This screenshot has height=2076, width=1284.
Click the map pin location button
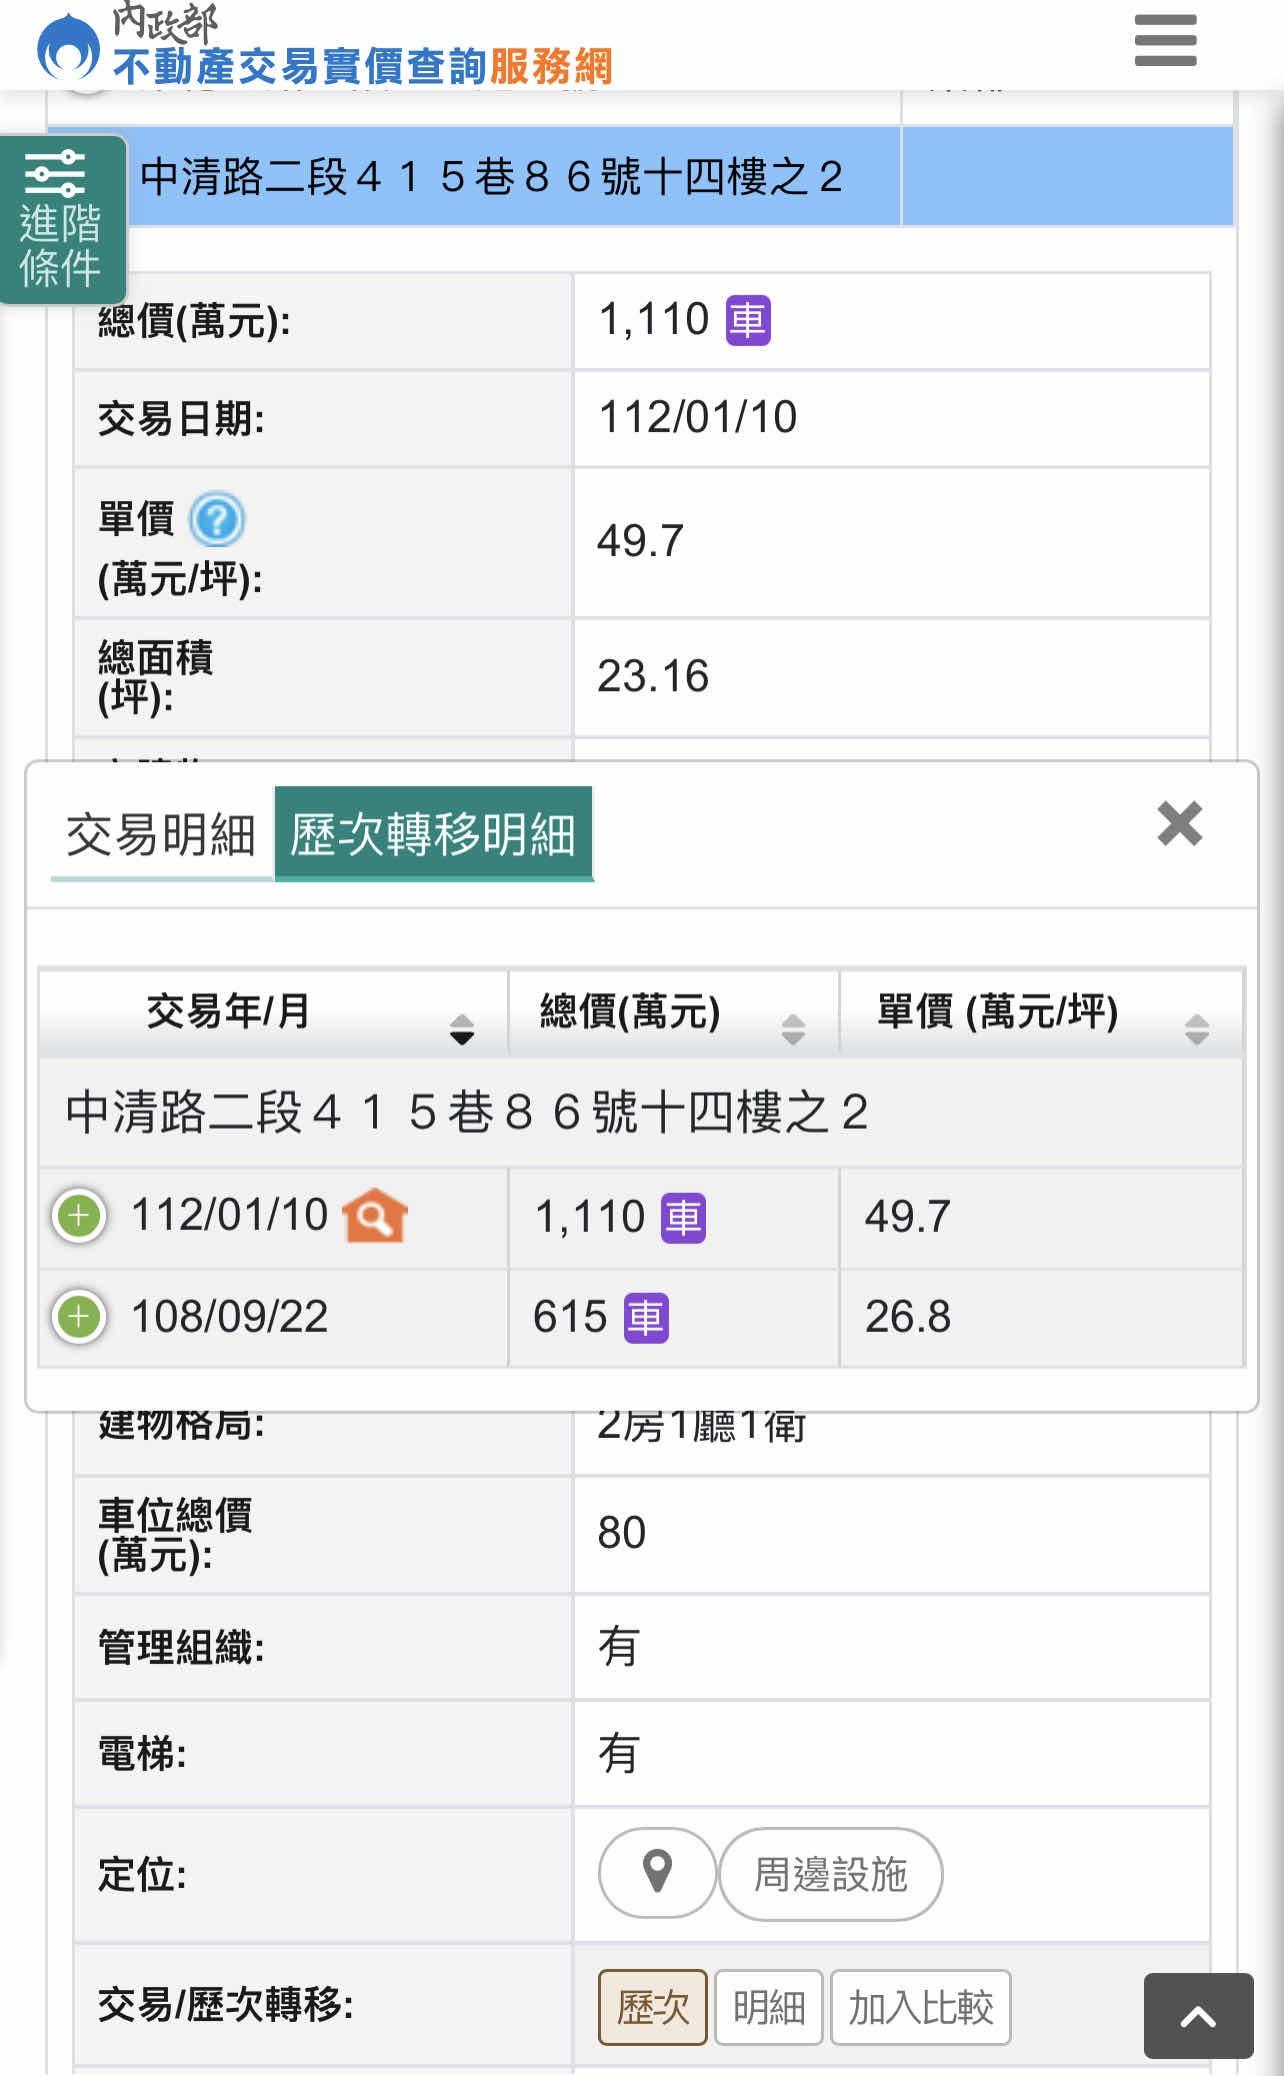tap(657, 1873)
